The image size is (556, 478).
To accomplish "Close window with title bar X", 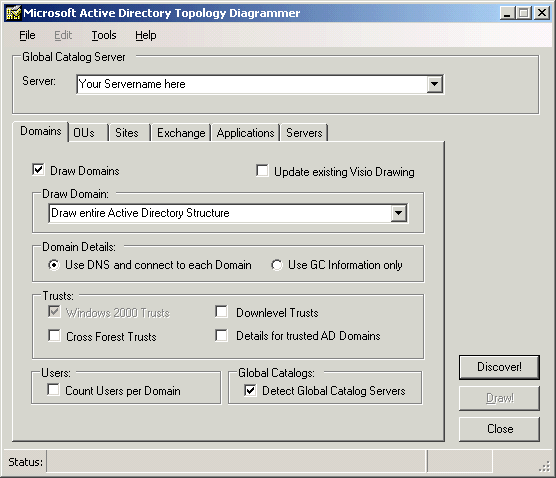I will (x=542, y=13).
